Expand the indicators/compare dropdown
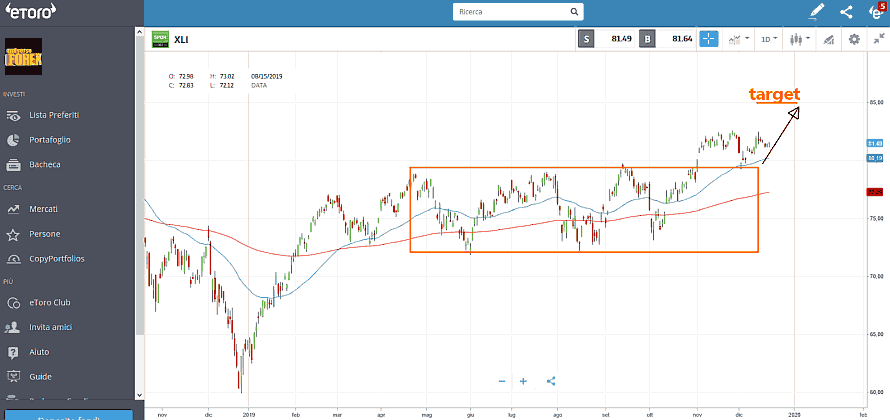 pos(739,39)
